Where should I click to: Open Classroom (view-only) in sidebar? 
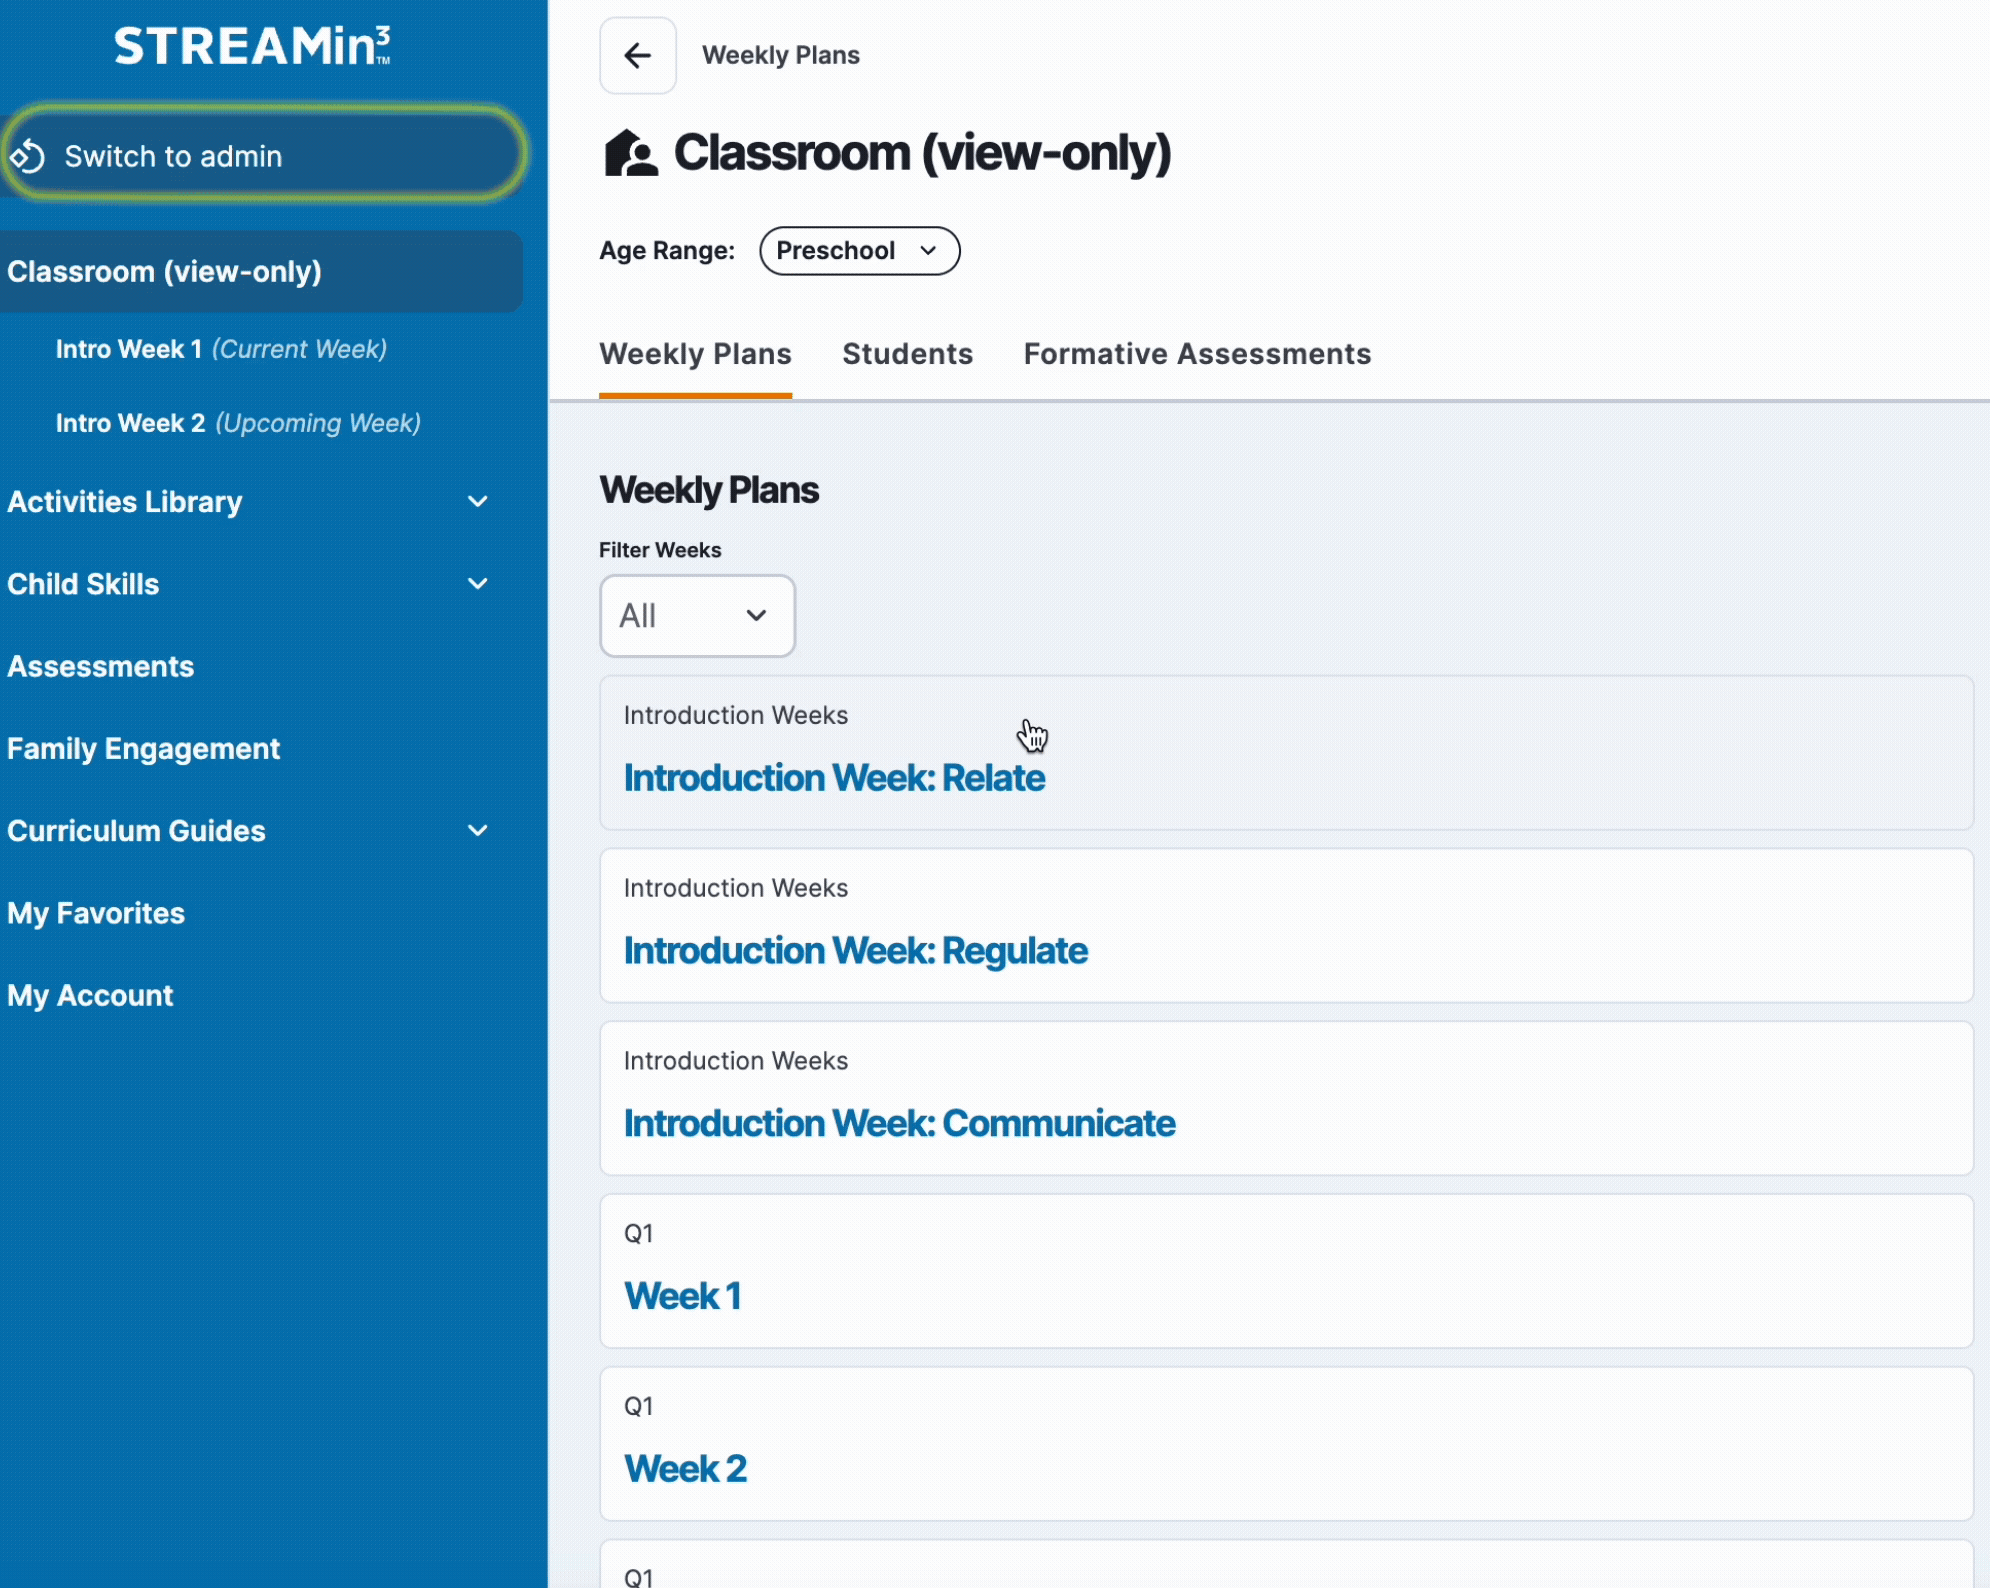point(261,272)
